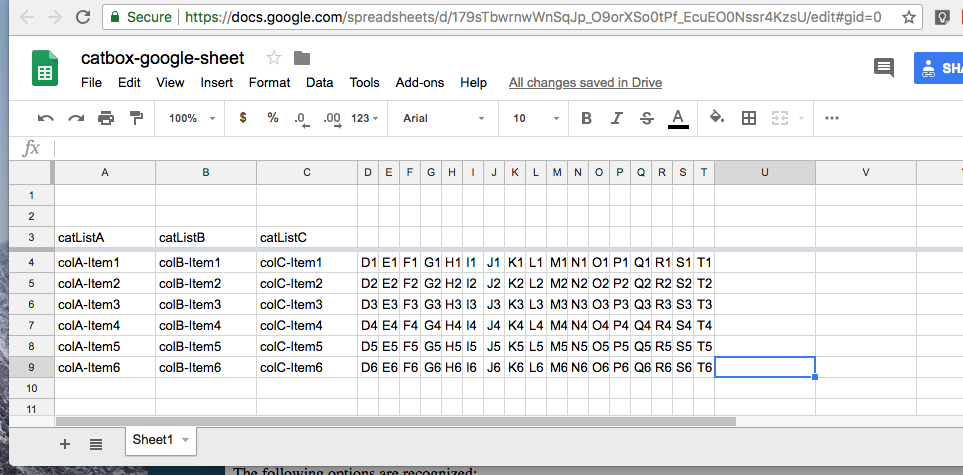Image resolution: width=963 pixels, height=475 pixels.
Task: Select column U header
Action: pyautogui.click(x=765, y=173)
